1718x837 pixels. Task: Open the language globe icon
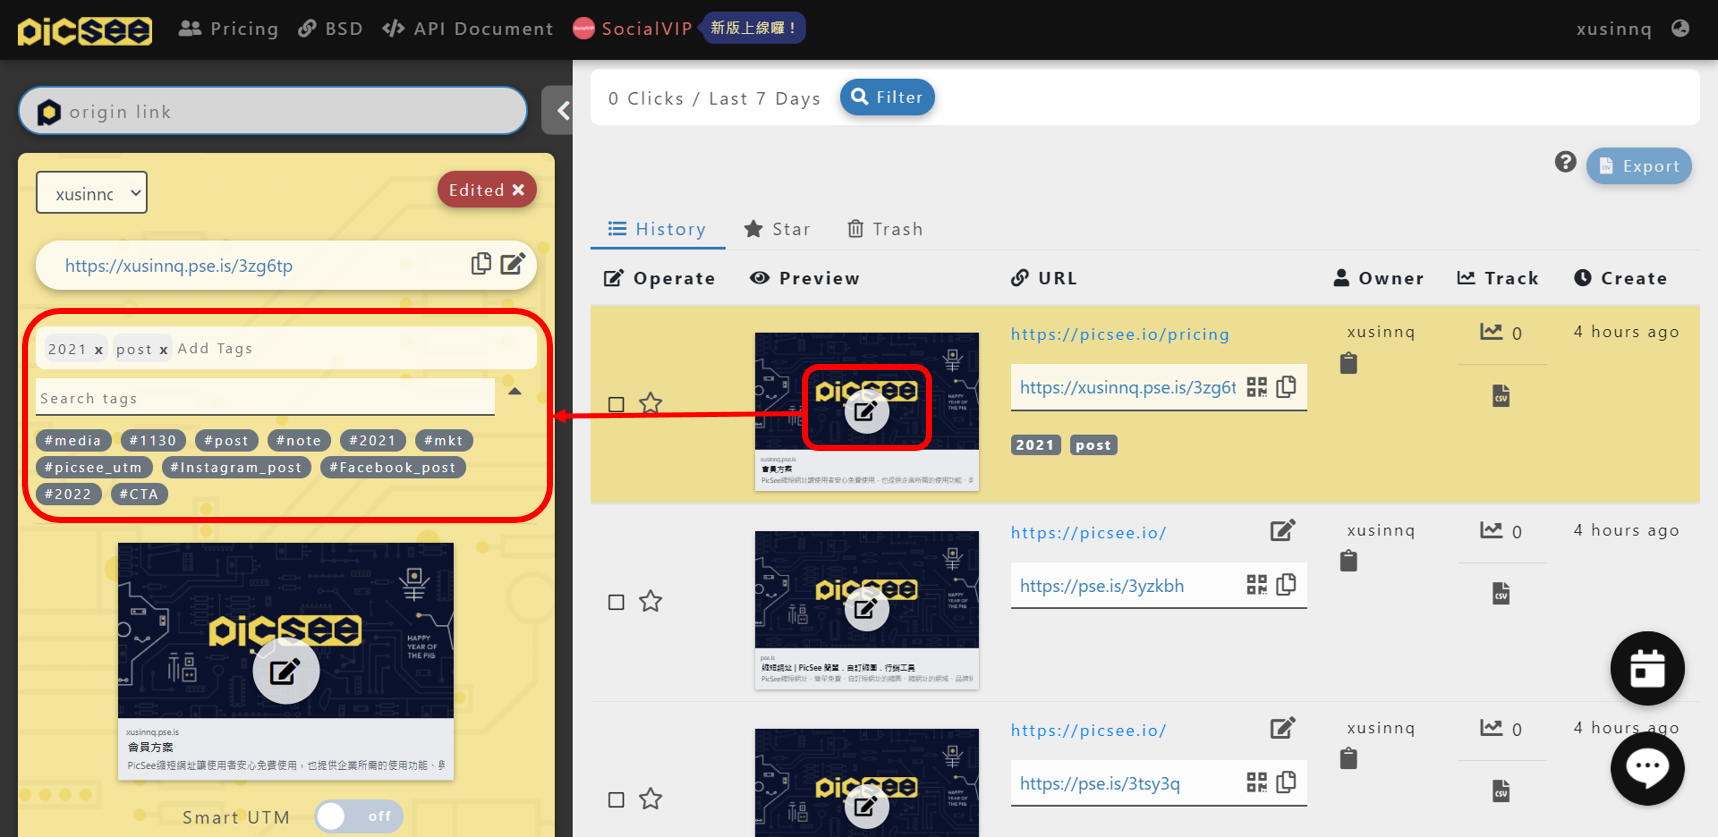(1681, 28)
